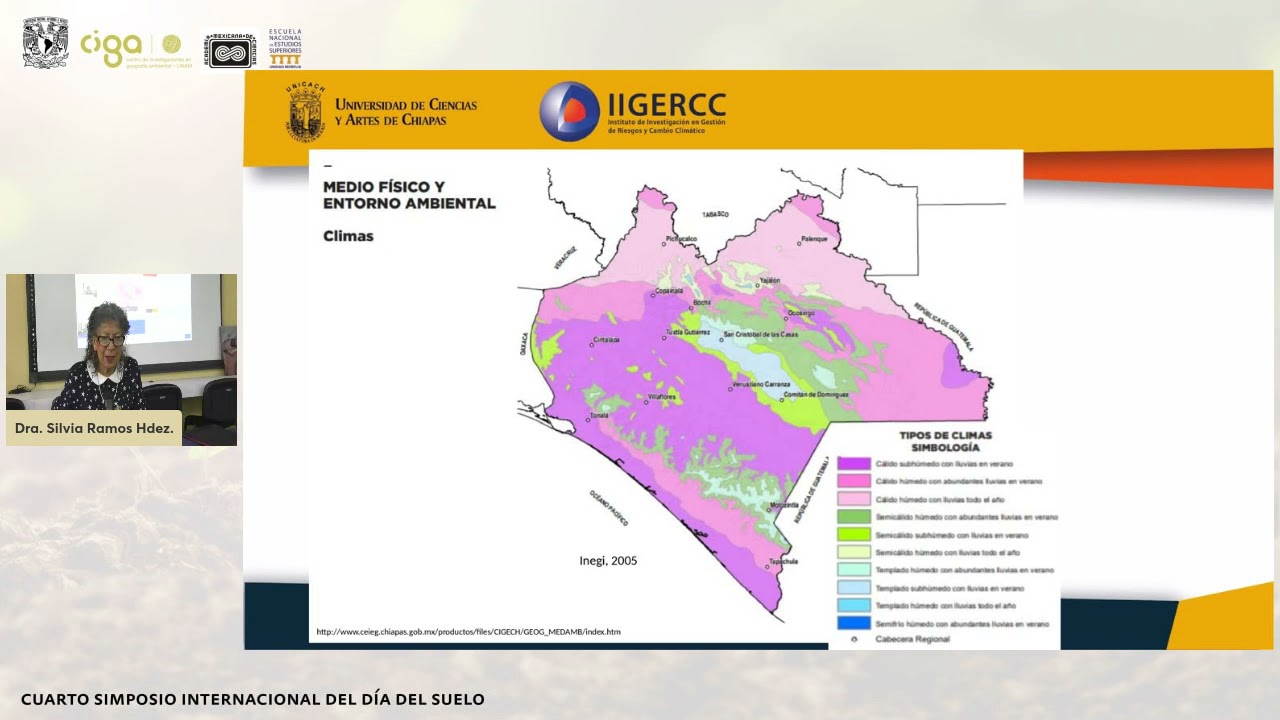The width and height of the screenshot is (1280, 720).
Task: Click the Dra. Silvia Ramos Hdez. name banner
Action: 94,428
